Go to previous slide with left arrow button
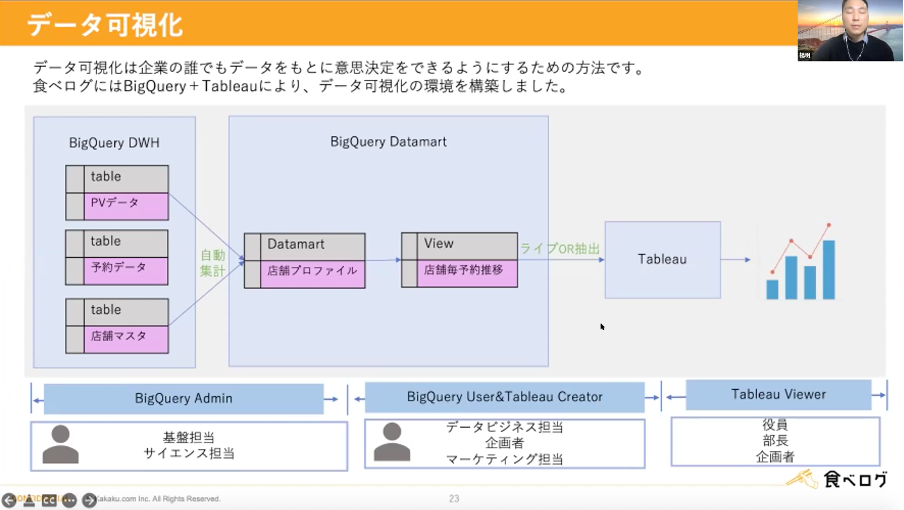Image resolution: width=904 pixels, height=510 pixels. pyautogui.click(x=9, y=500)
